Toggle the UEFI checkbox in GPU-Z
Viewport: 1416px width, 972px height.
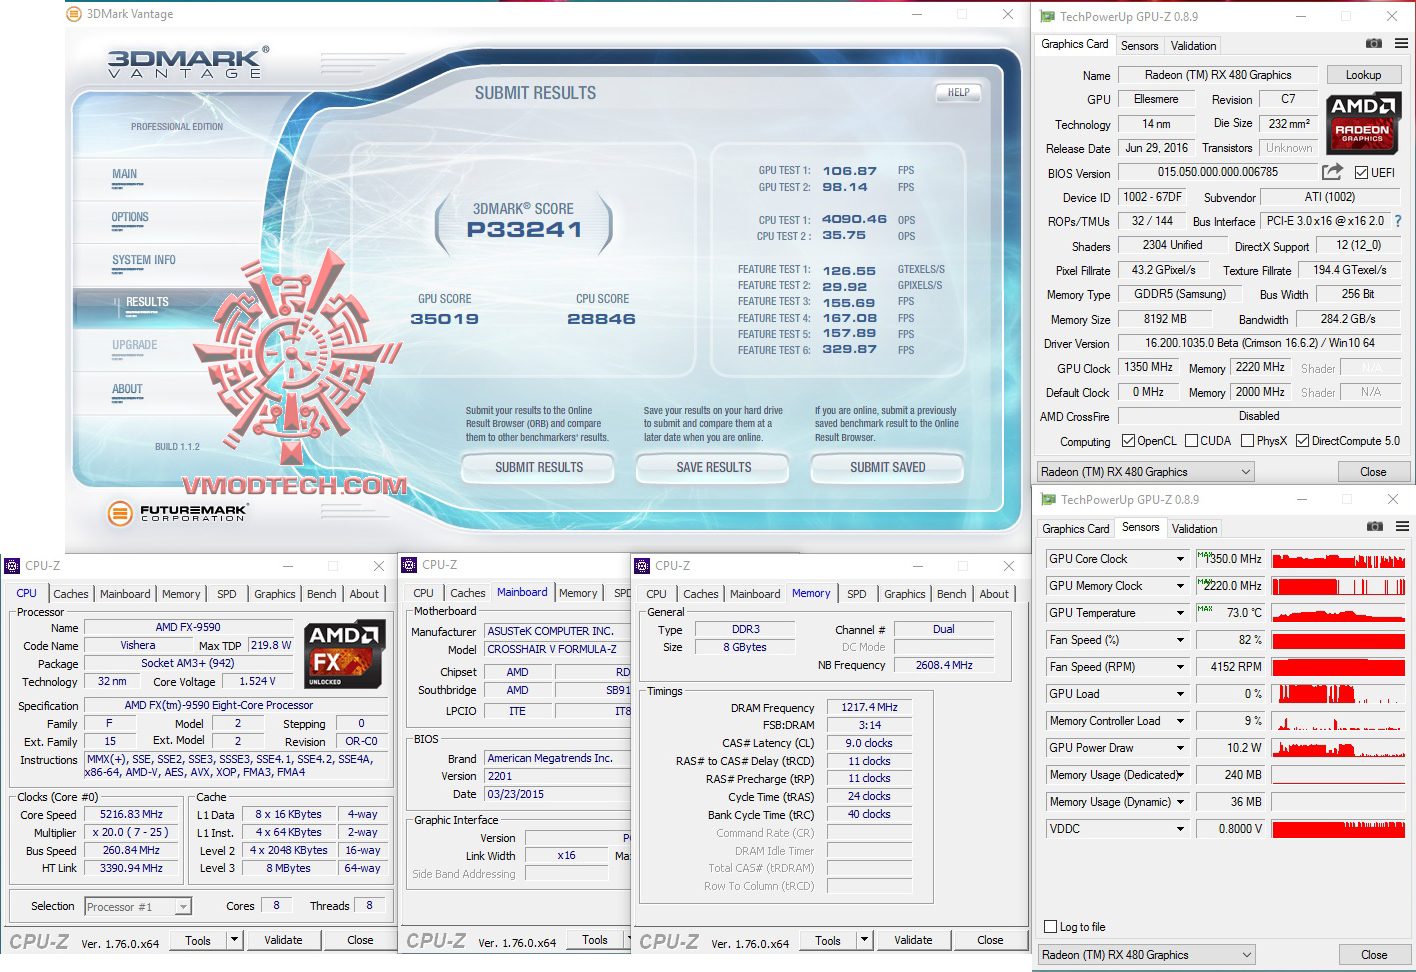coord(1360,171)
